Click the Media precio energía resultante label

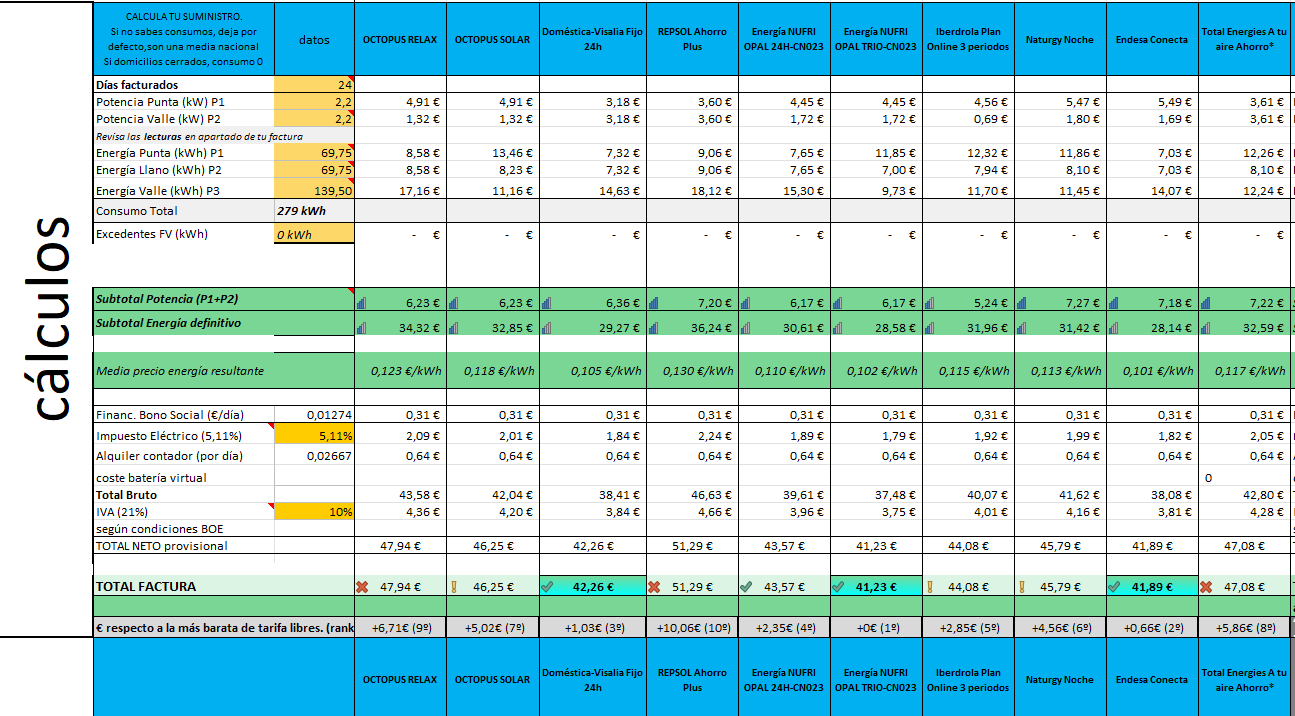point(181,370)
